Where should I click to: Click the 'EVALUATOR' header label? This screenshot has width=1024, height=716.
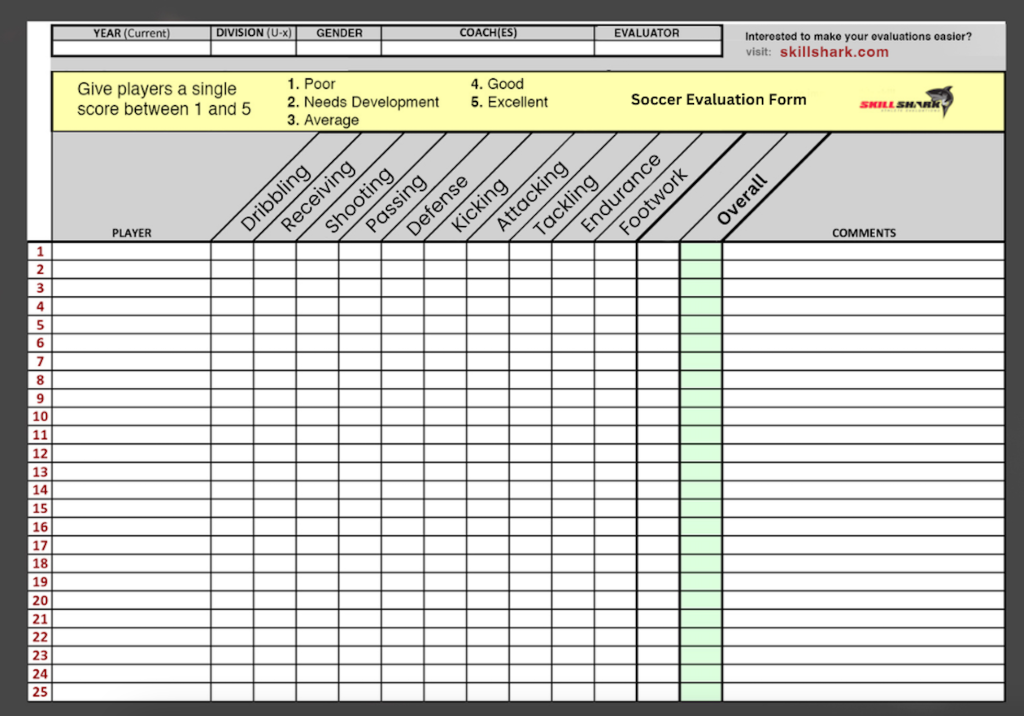(647, 33)
